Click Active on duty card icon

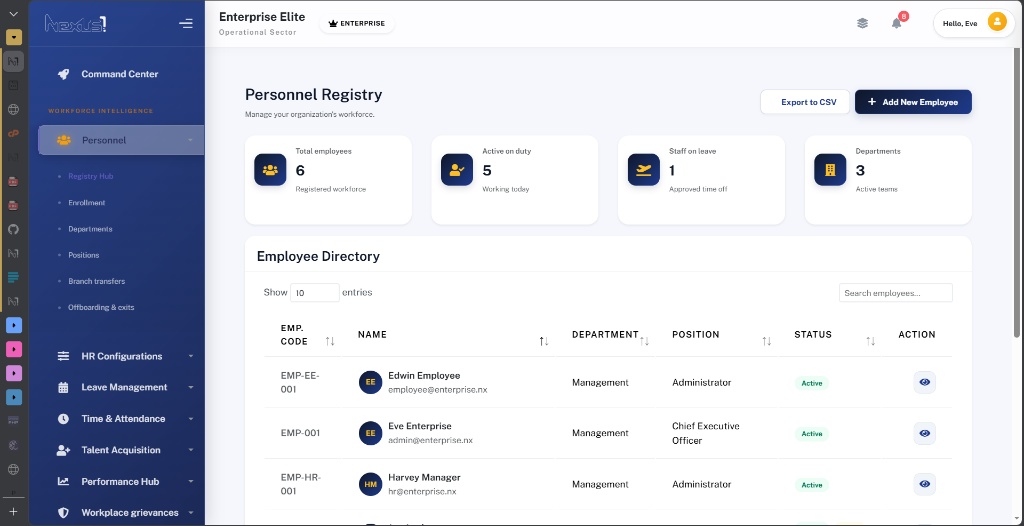[x=457, y=170]
